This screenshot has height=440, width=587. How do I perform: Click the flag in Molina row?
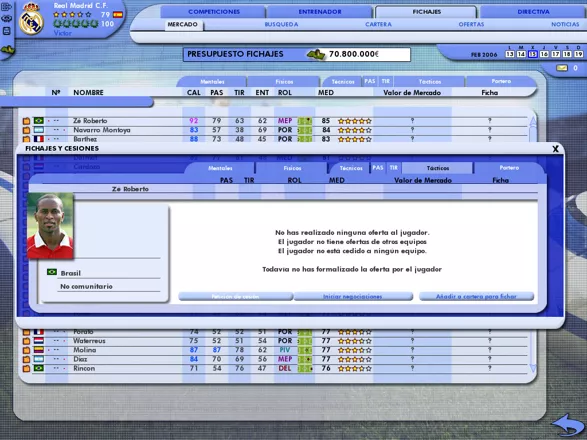point(39,350)
